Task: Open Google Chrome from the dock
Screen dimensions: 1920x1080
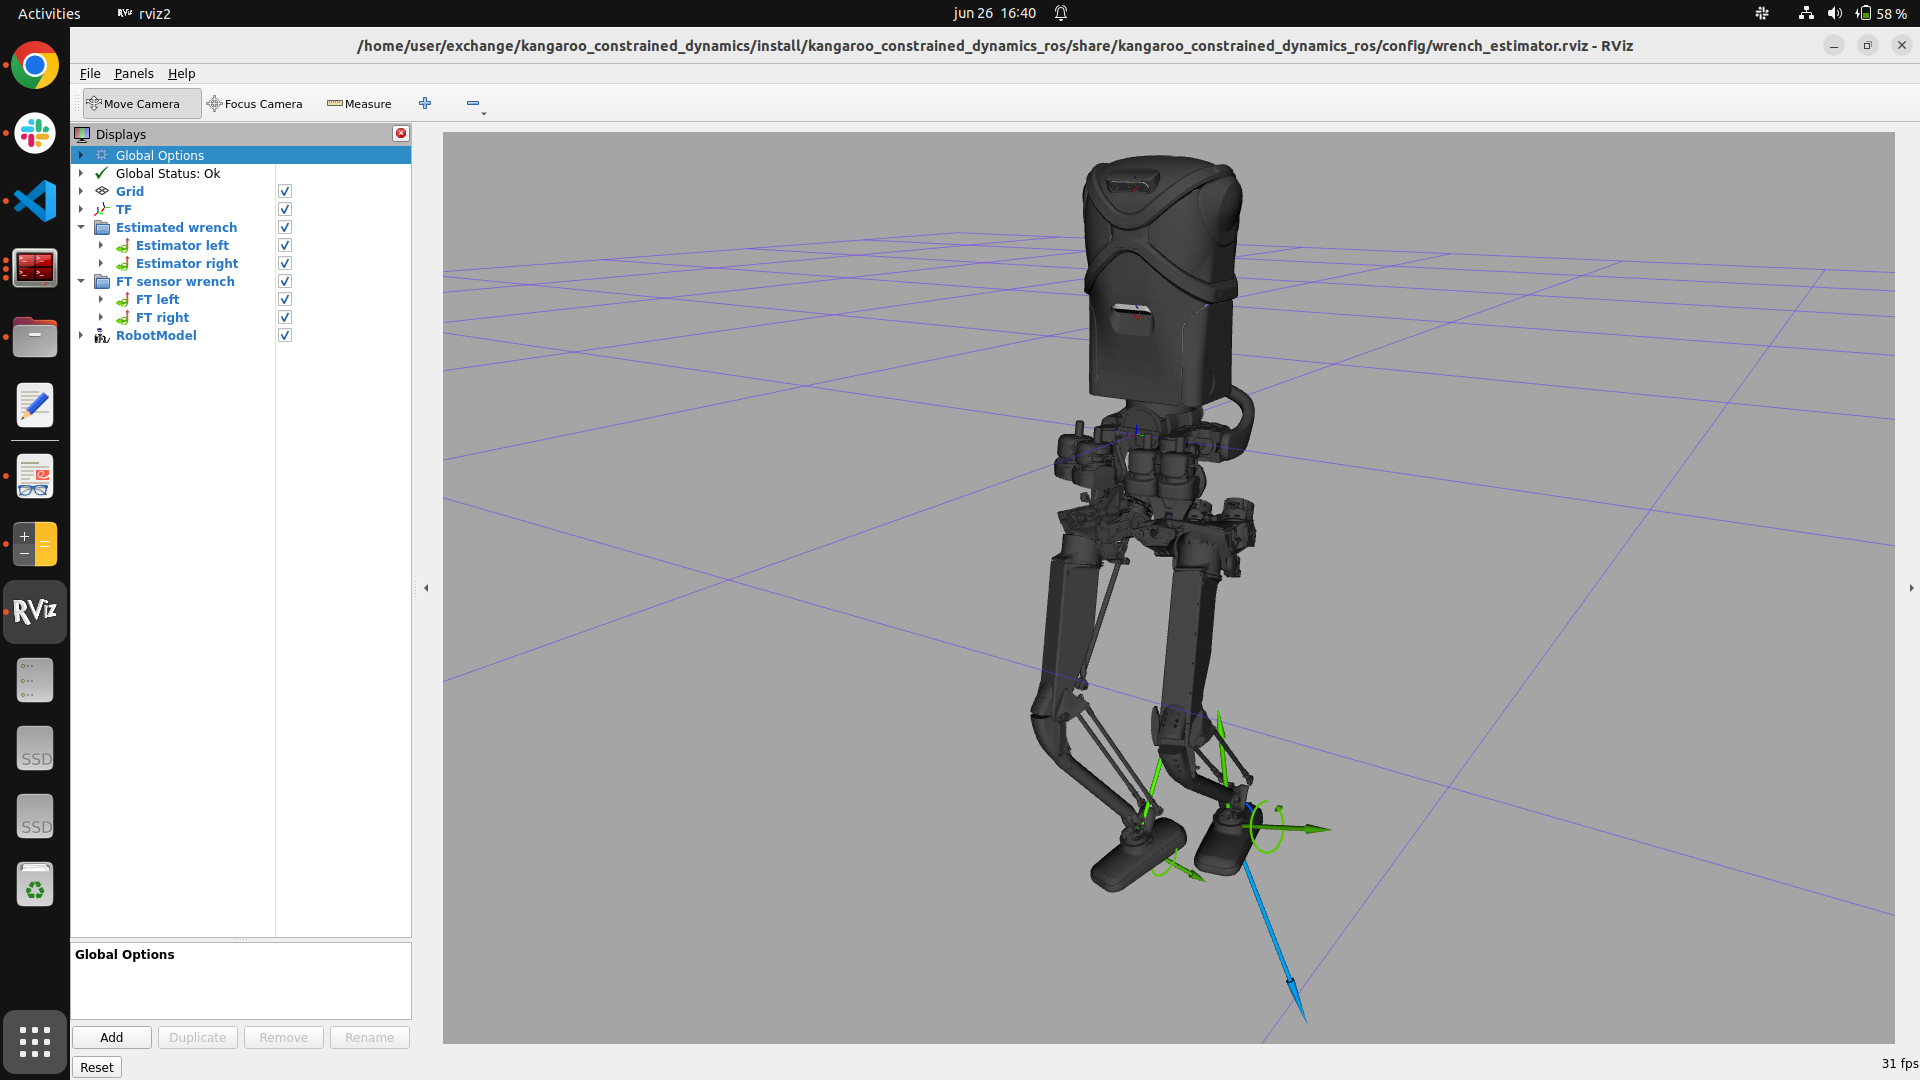Action: click(35, 66)
